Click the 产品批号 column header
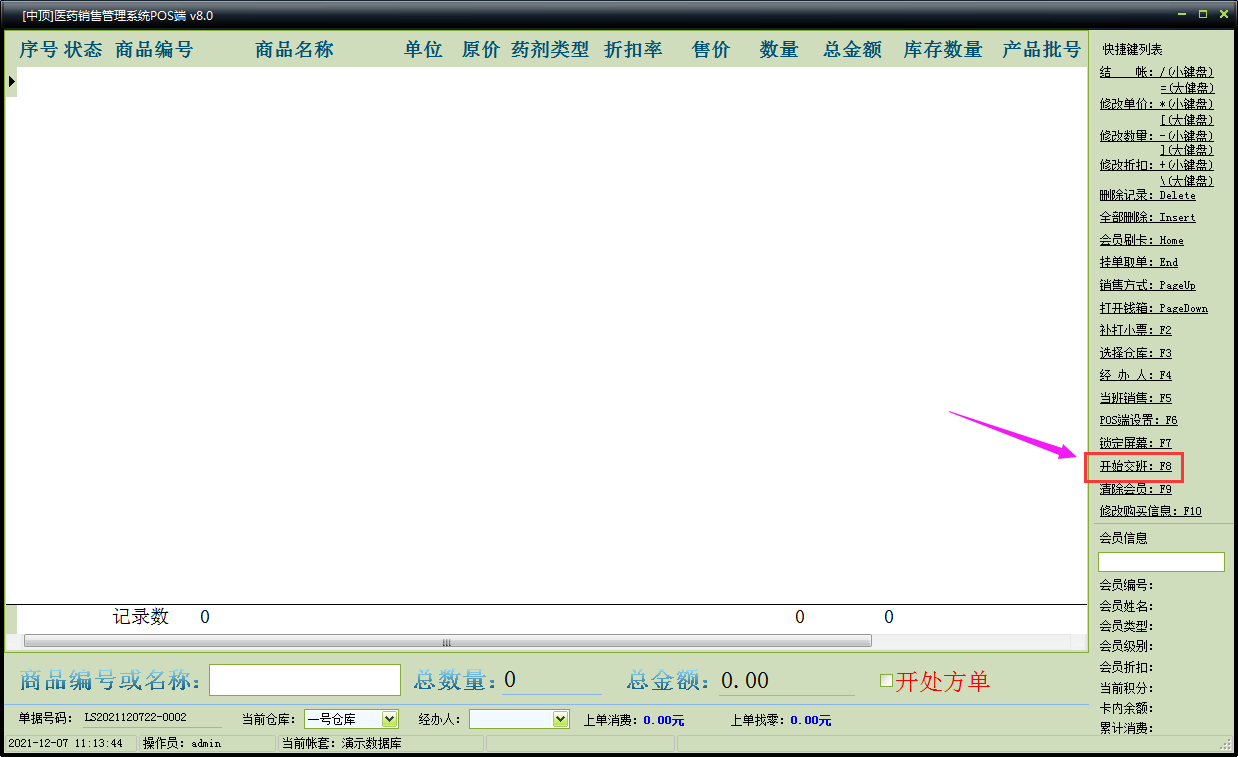 1042,50
